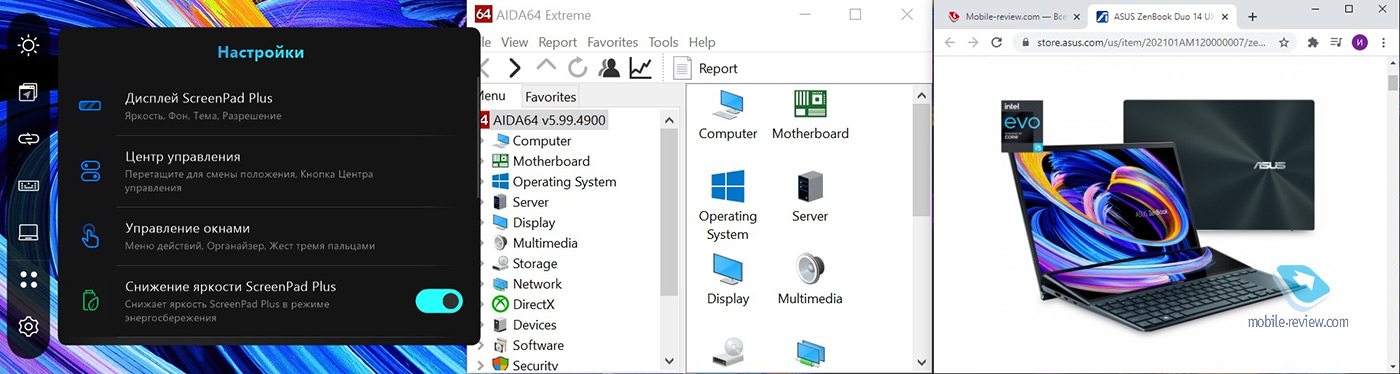Click the window swap icon in ScreenPad sidebar

[28, 92]
